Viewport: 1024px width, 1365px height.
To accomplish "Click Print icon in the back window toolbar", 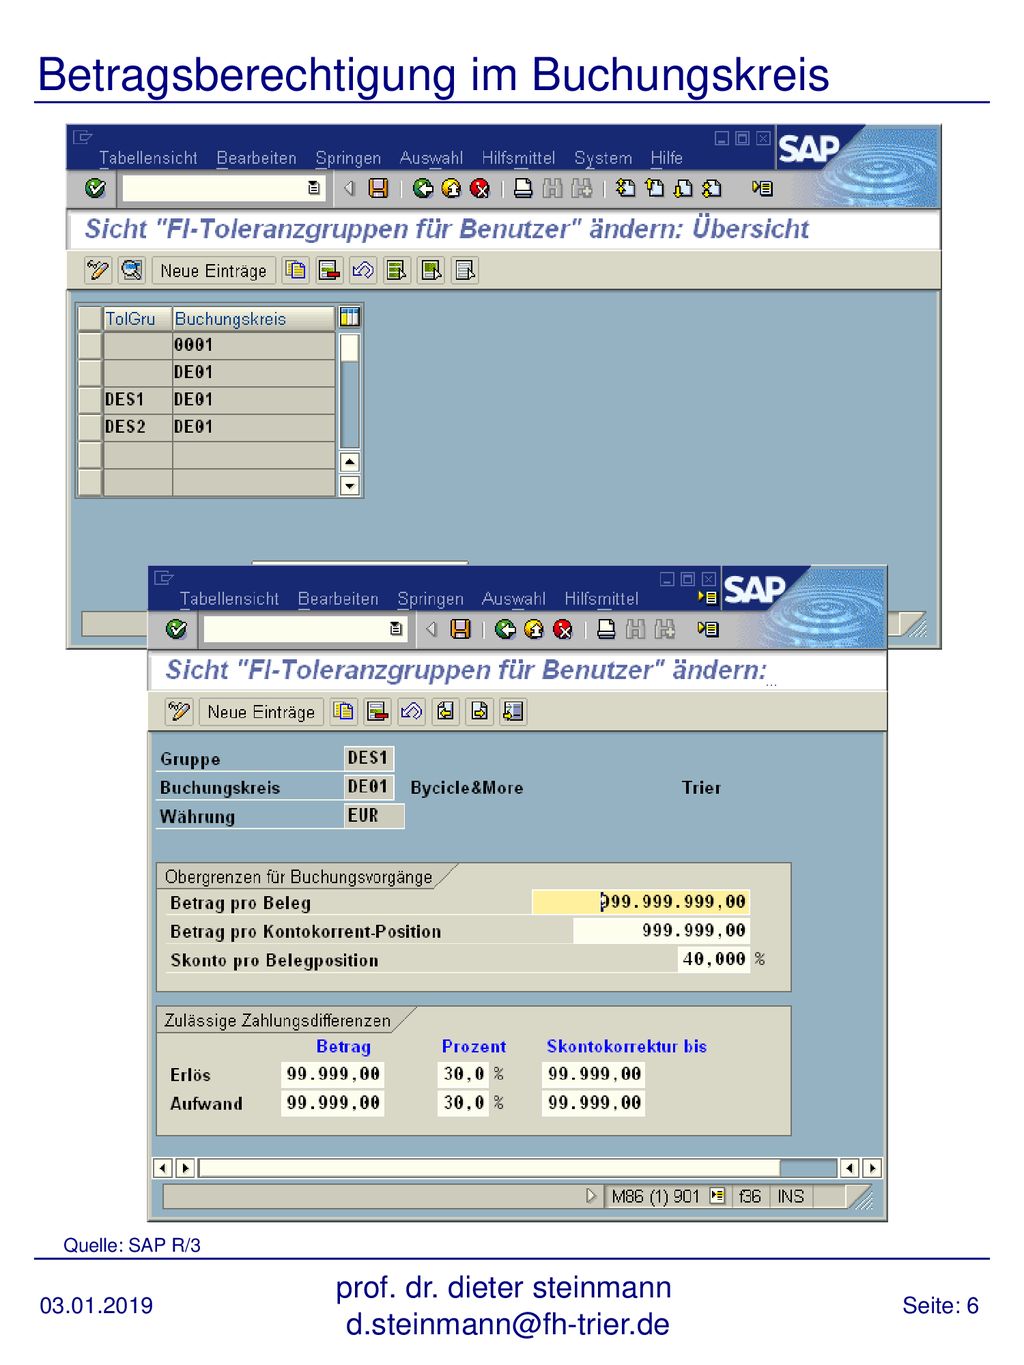I will coord(523,188).
